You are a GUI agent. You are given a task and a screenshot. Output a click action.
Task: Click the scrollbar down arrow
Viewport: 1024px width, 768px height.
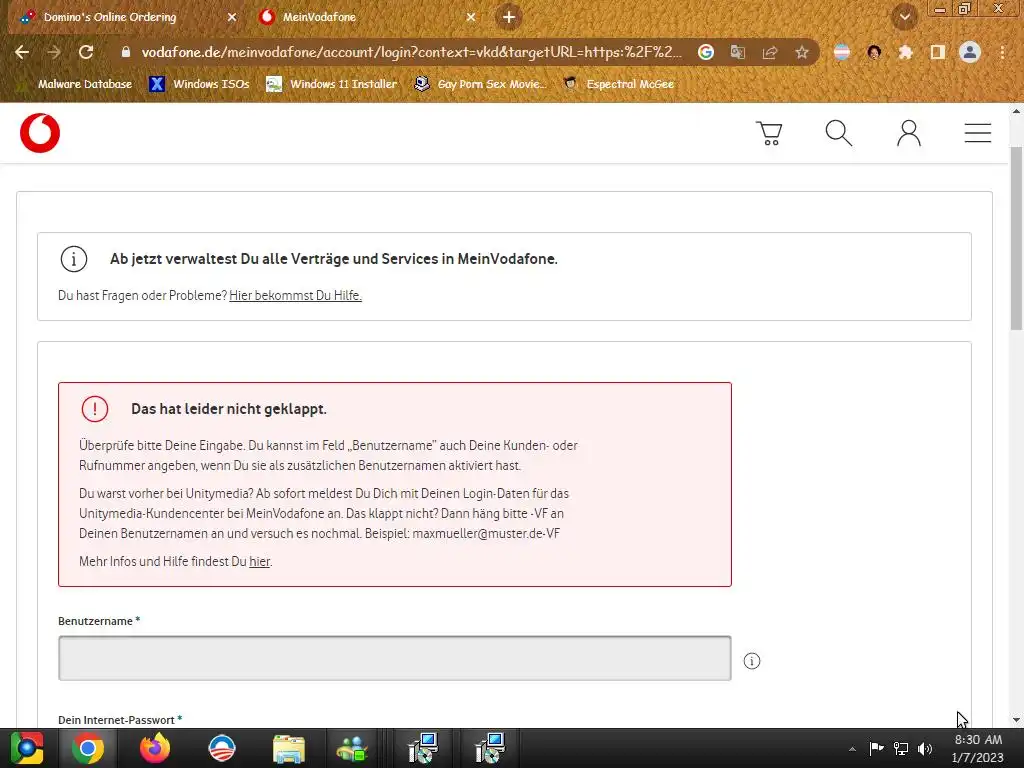click(1016, 720)
